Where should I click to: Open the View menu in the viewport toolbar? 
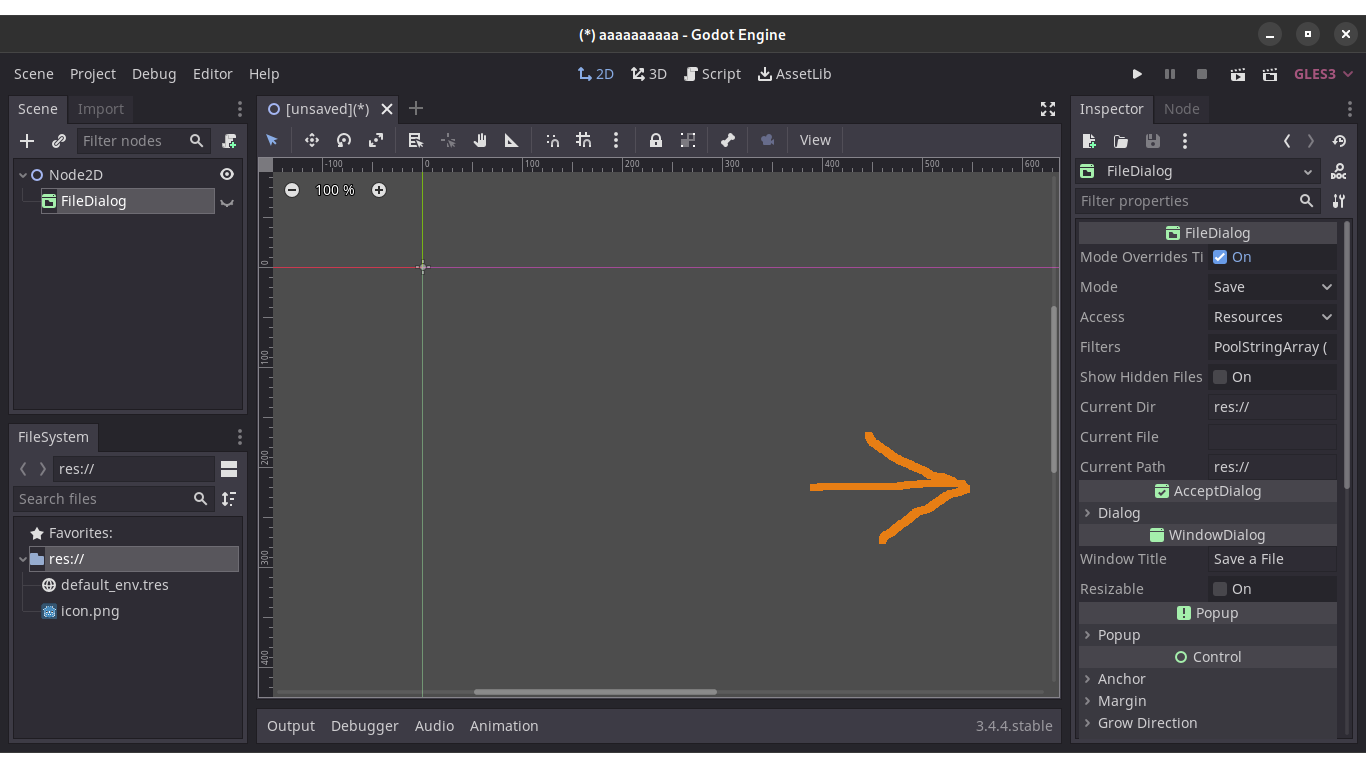point(814,140)
